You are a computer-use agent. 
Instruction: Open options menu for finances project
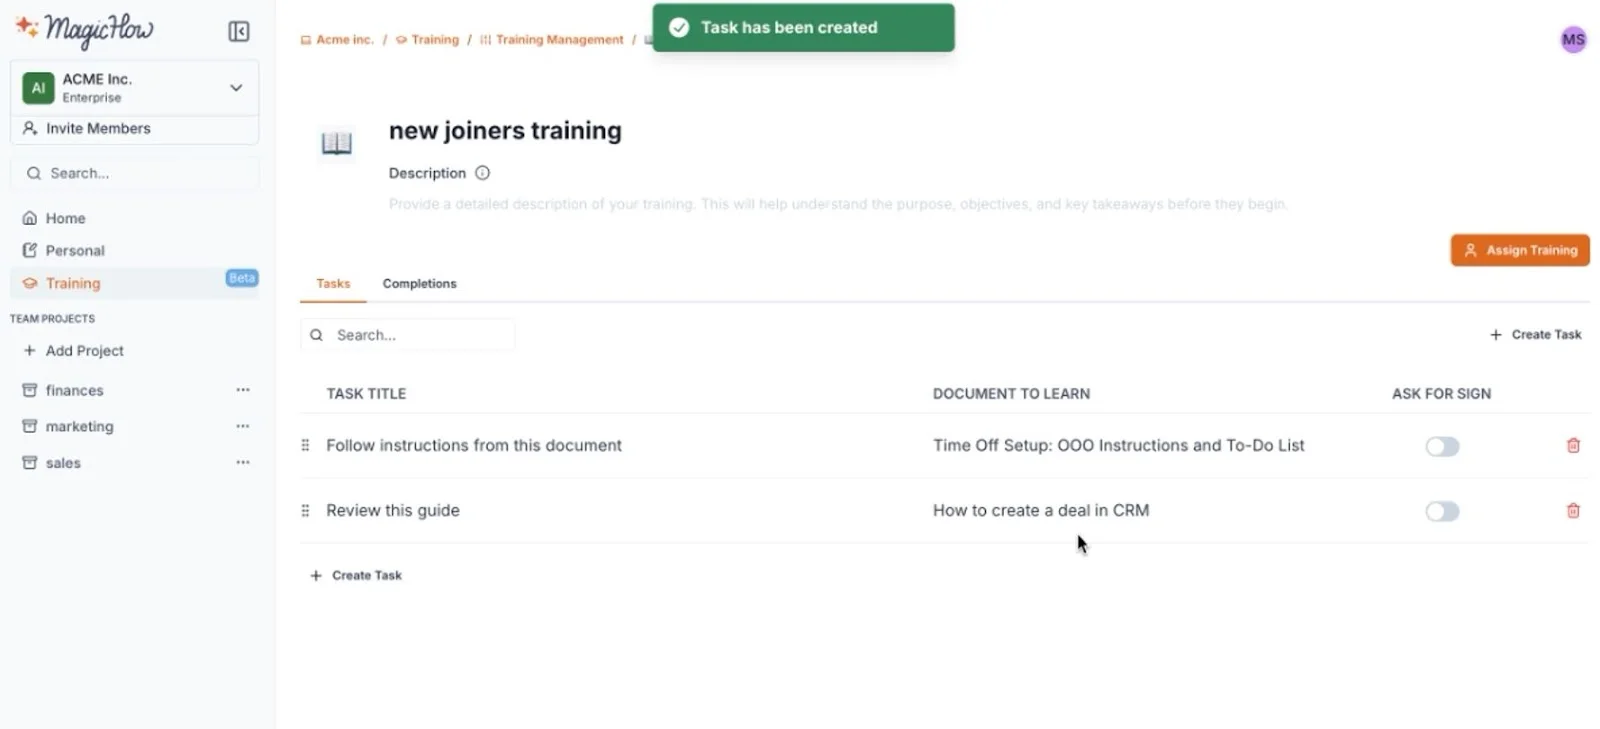243,389
